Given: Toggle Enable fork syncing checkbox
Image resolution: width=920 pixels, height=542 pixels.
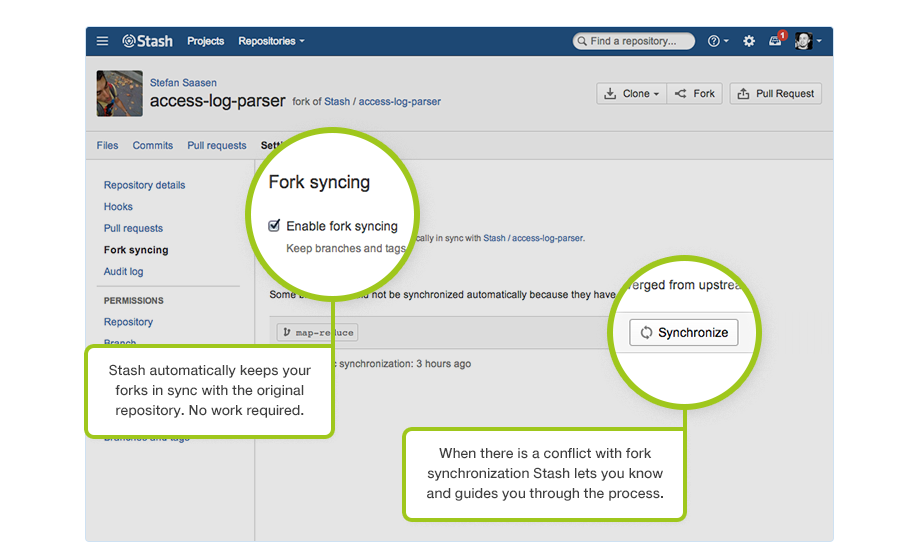Looking at the screenshot, I should (274, 226).
